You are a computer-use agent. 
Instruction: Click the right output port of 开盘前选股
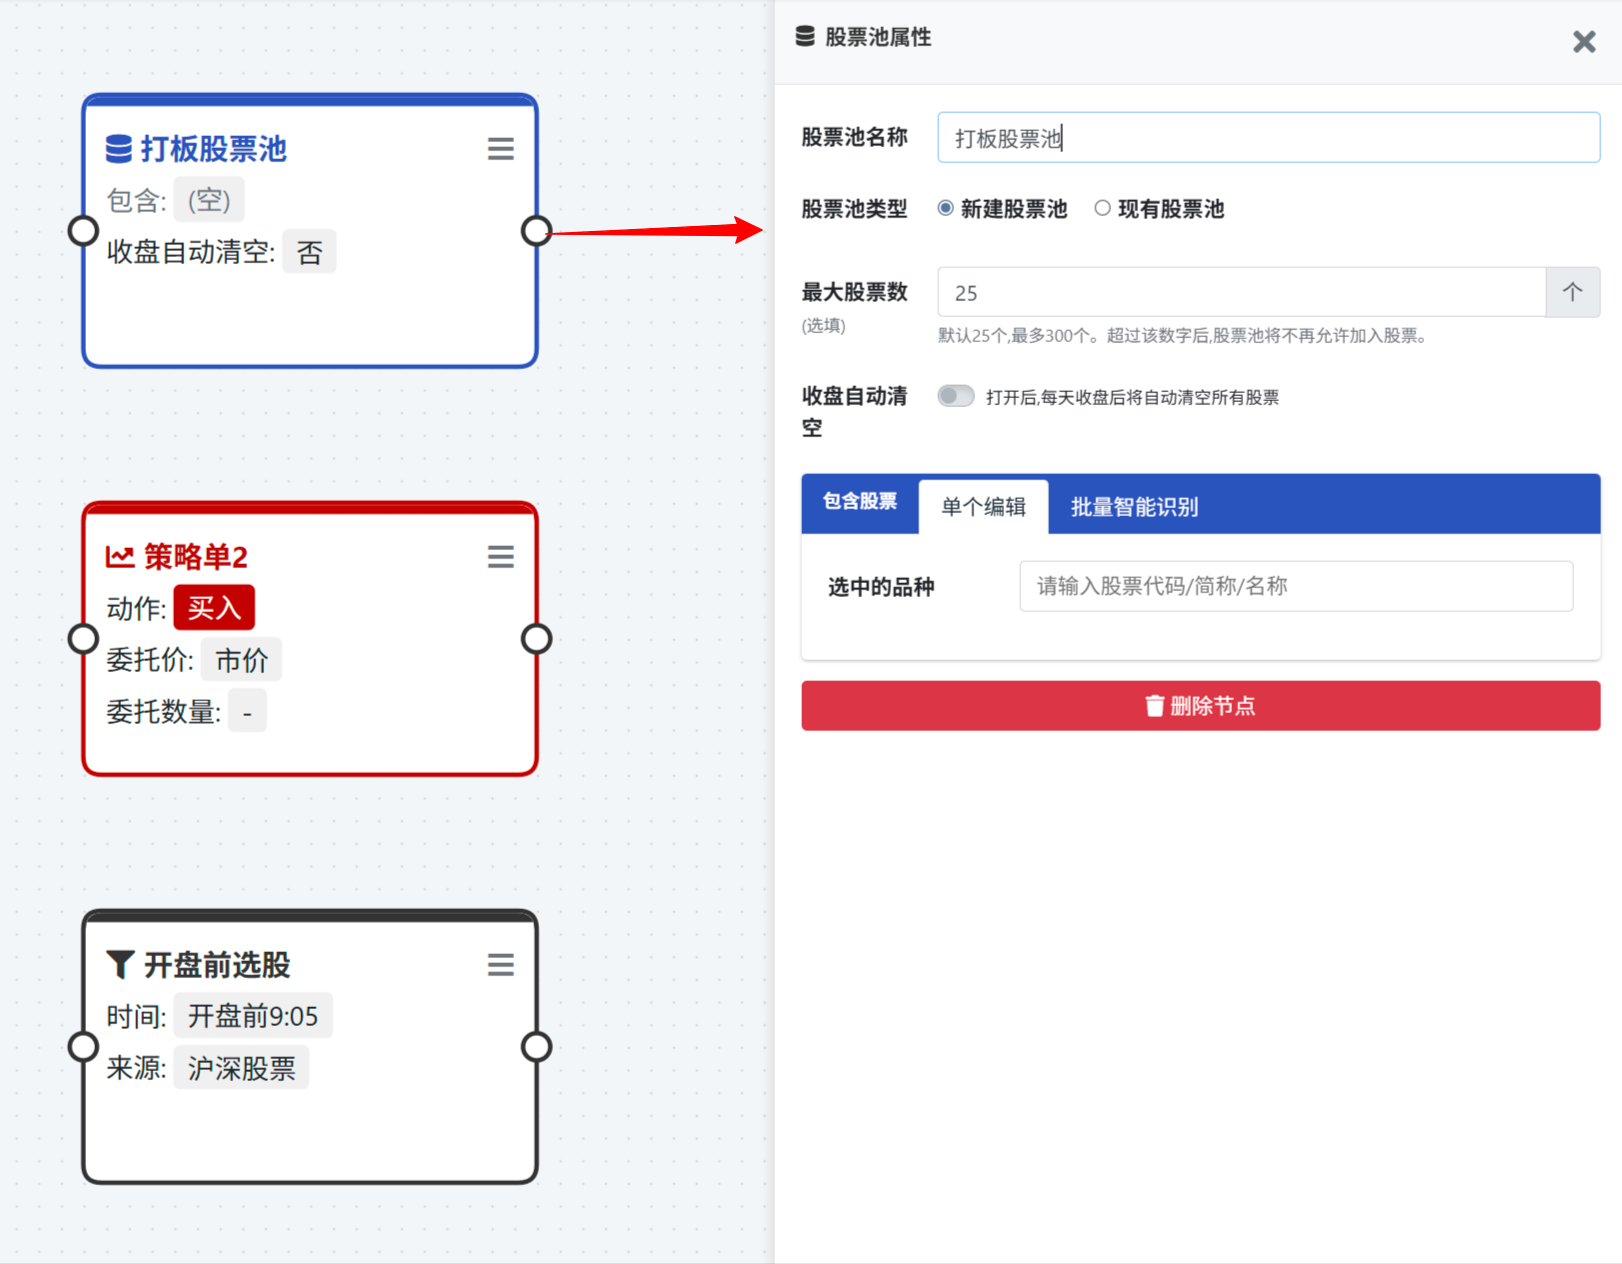pos(537,1047)
